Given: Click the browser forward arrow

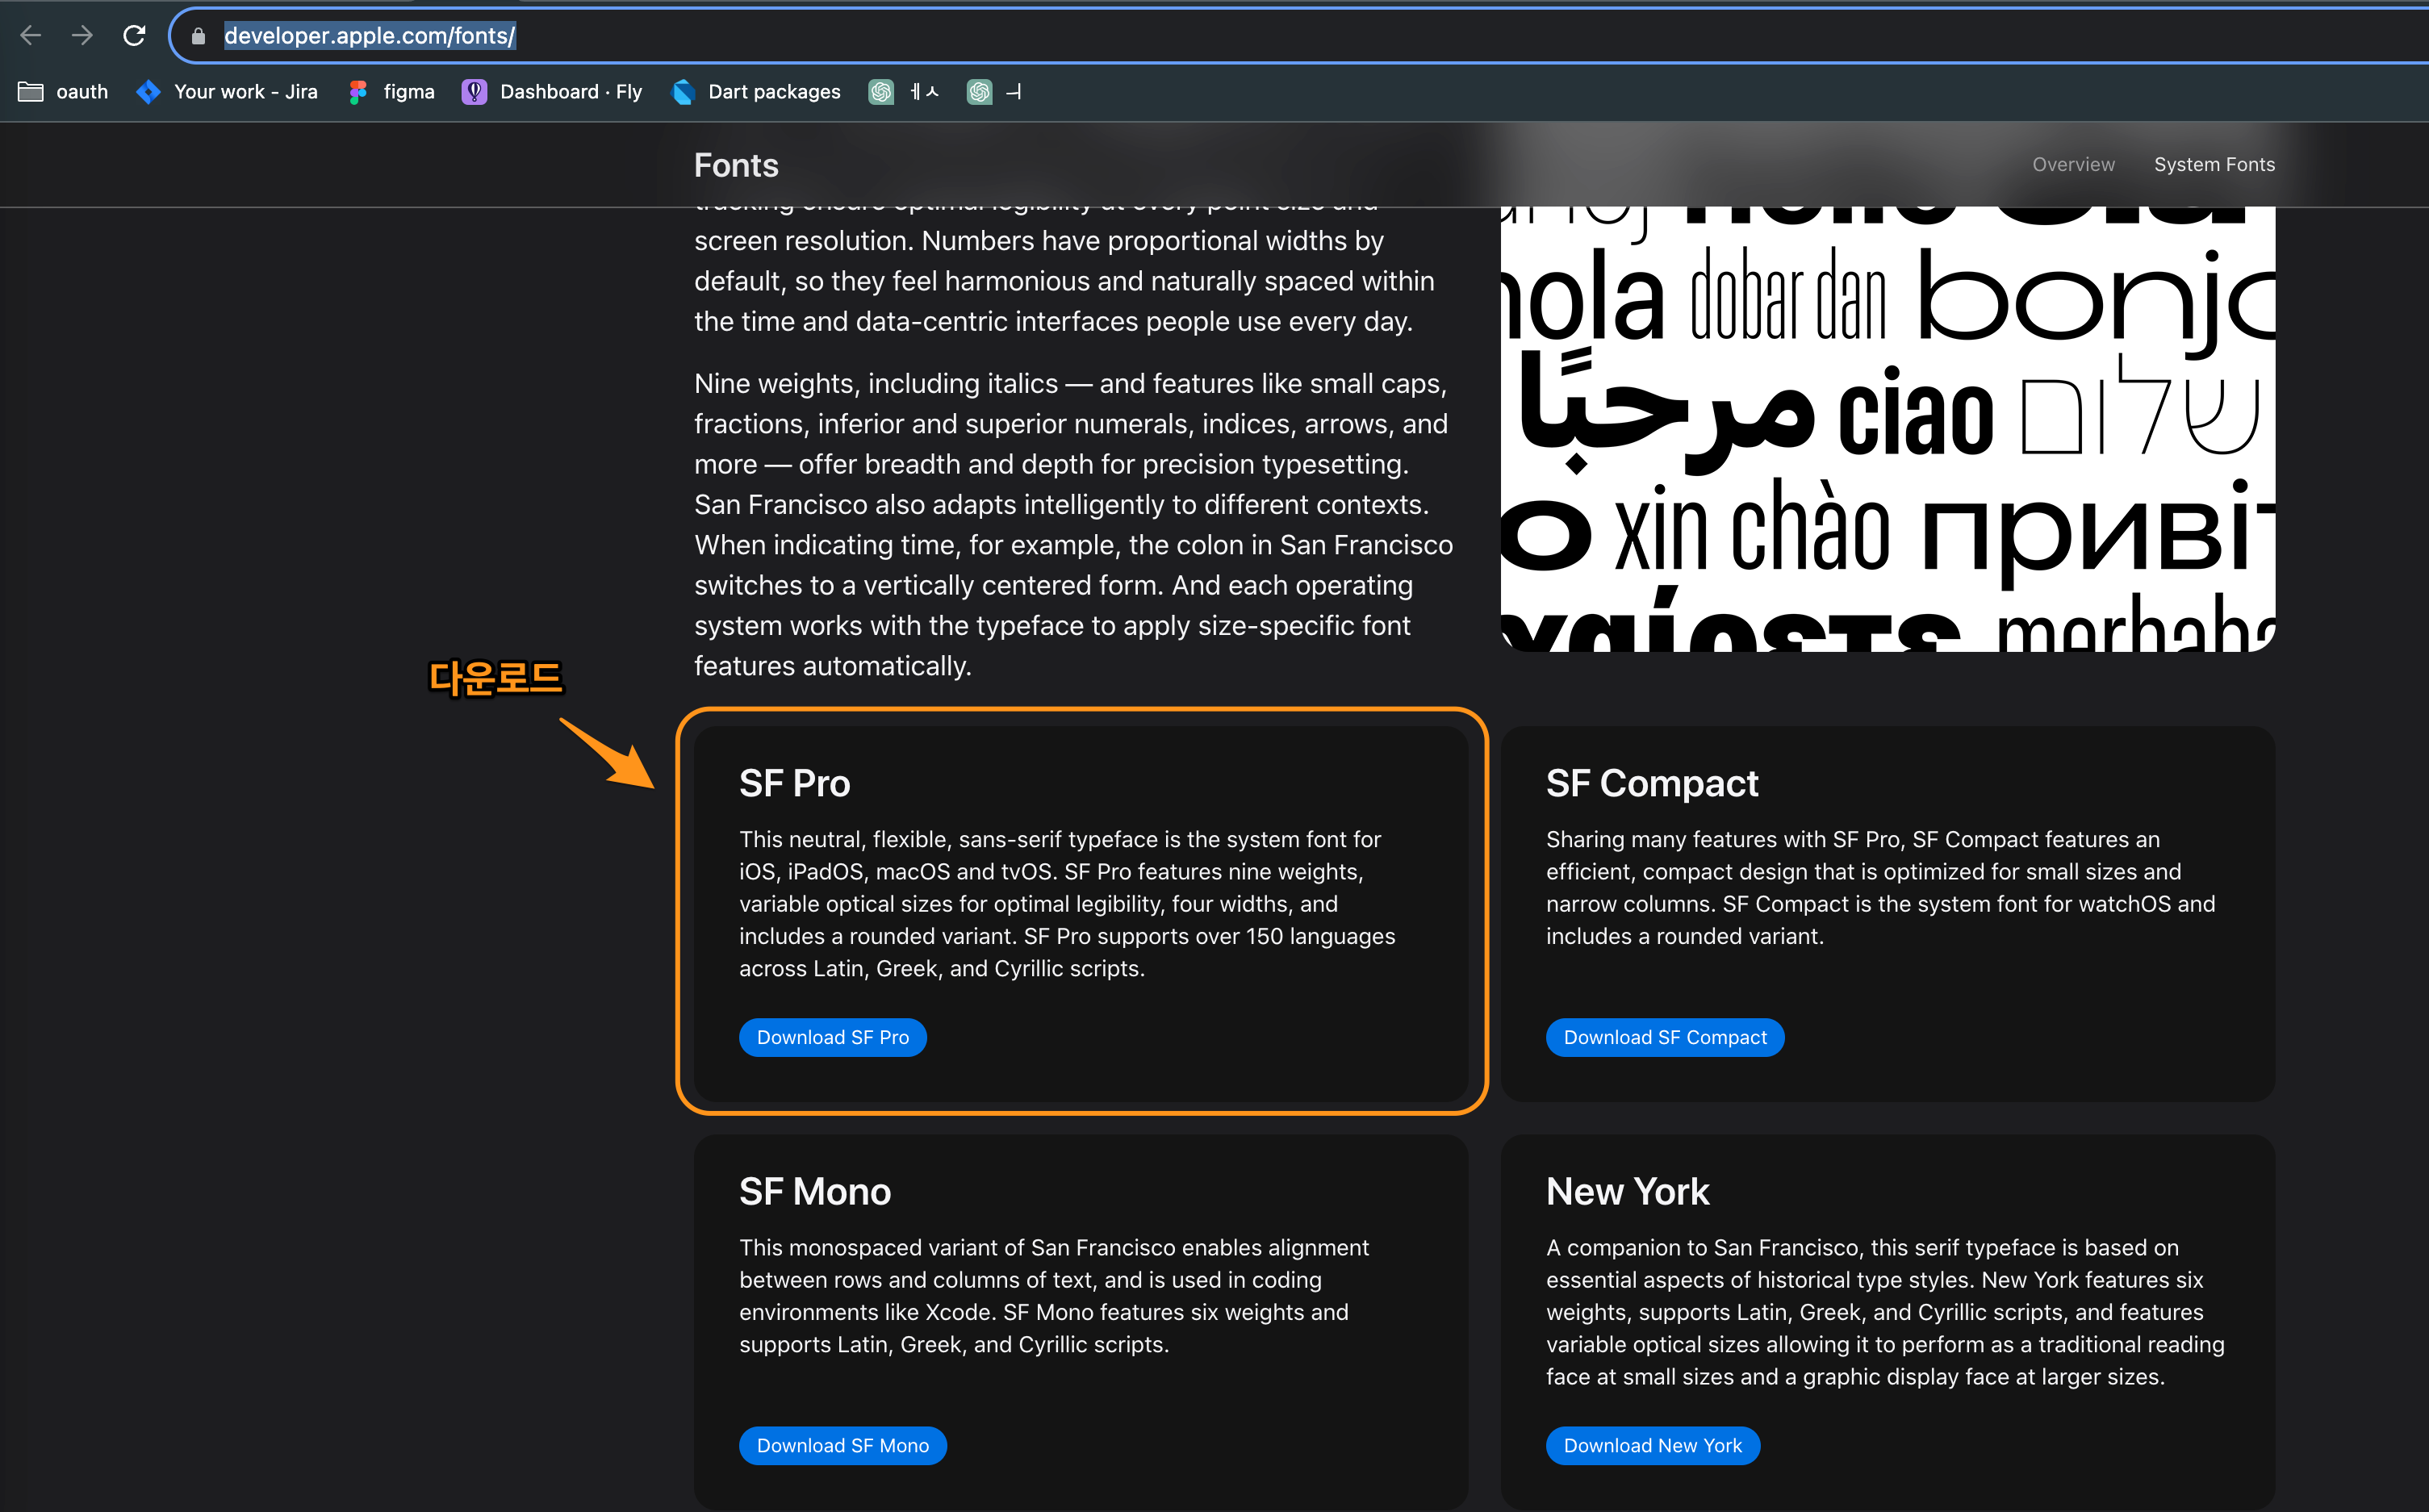Looking at the screenshot, I should [83, 35].
